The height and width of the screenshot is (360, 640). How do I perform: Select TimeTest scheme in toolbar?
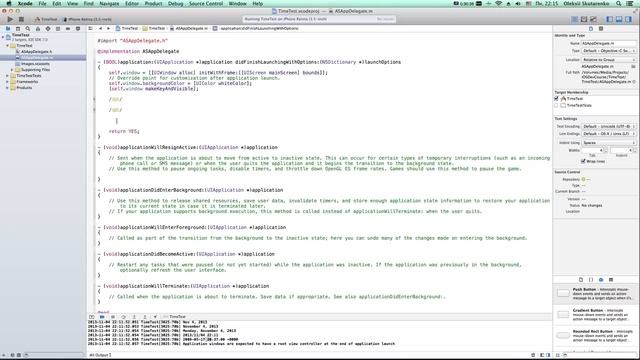(46, 19)
